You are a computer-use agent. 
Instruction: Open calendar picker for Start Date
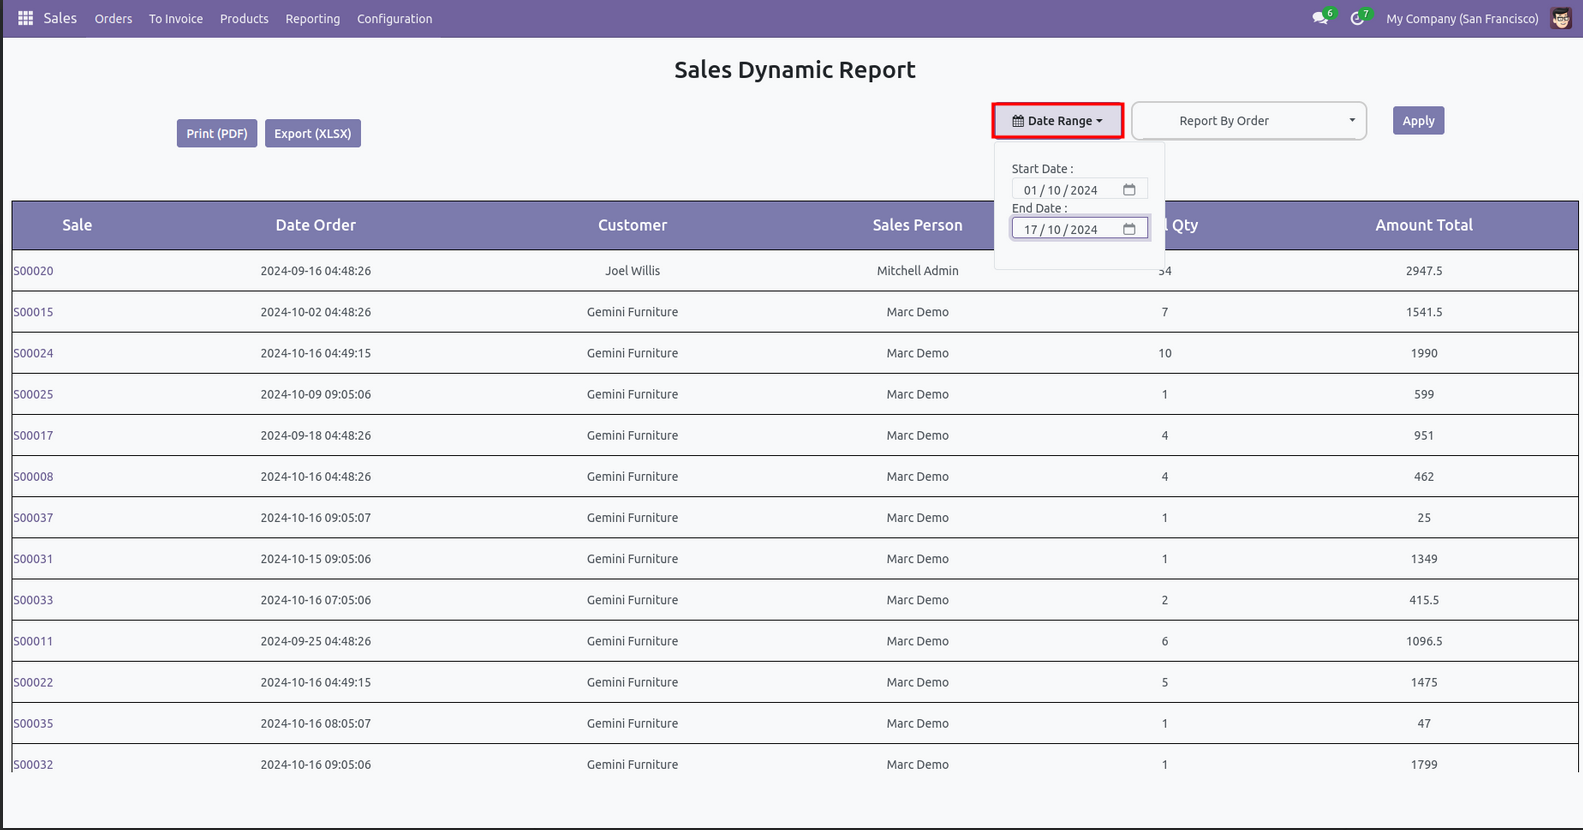pyautogui.click(x=1129, y=190)
